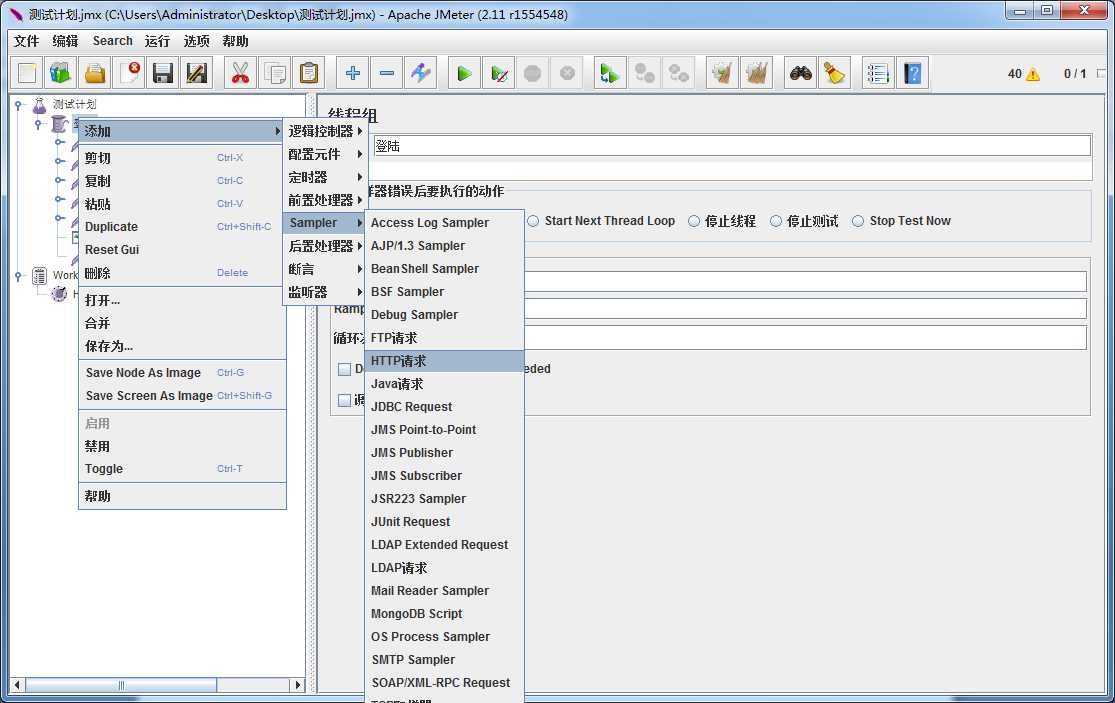The height and width of the screenshot is (703, 1115).
Task: Expand the 监听器 submenu
Action: point(324,292)
